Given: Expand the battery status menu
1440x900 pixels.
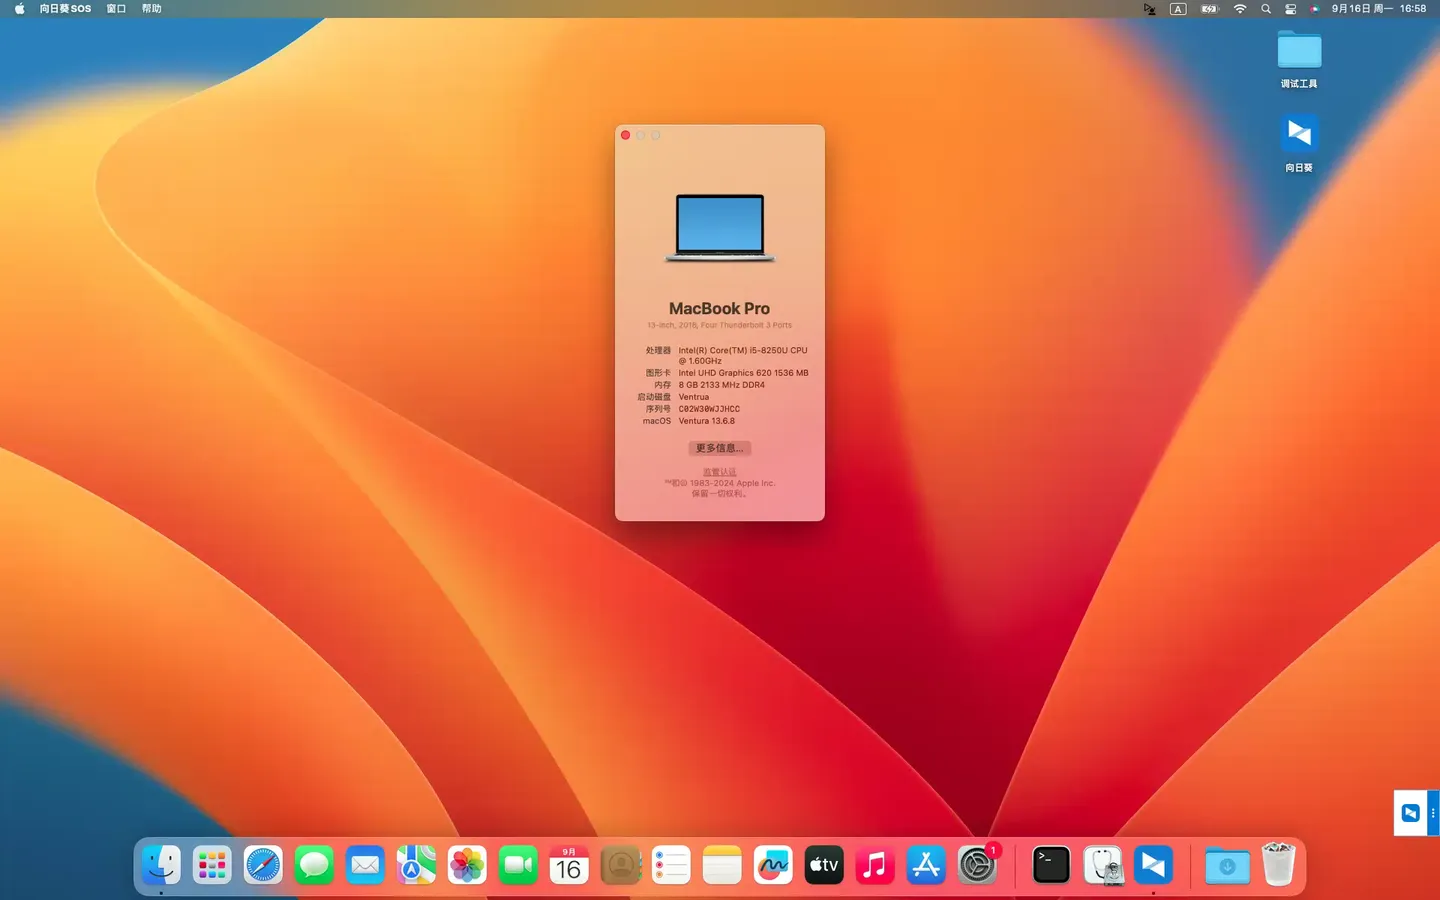Looking at the screenshot, I should coord(1209,9).
